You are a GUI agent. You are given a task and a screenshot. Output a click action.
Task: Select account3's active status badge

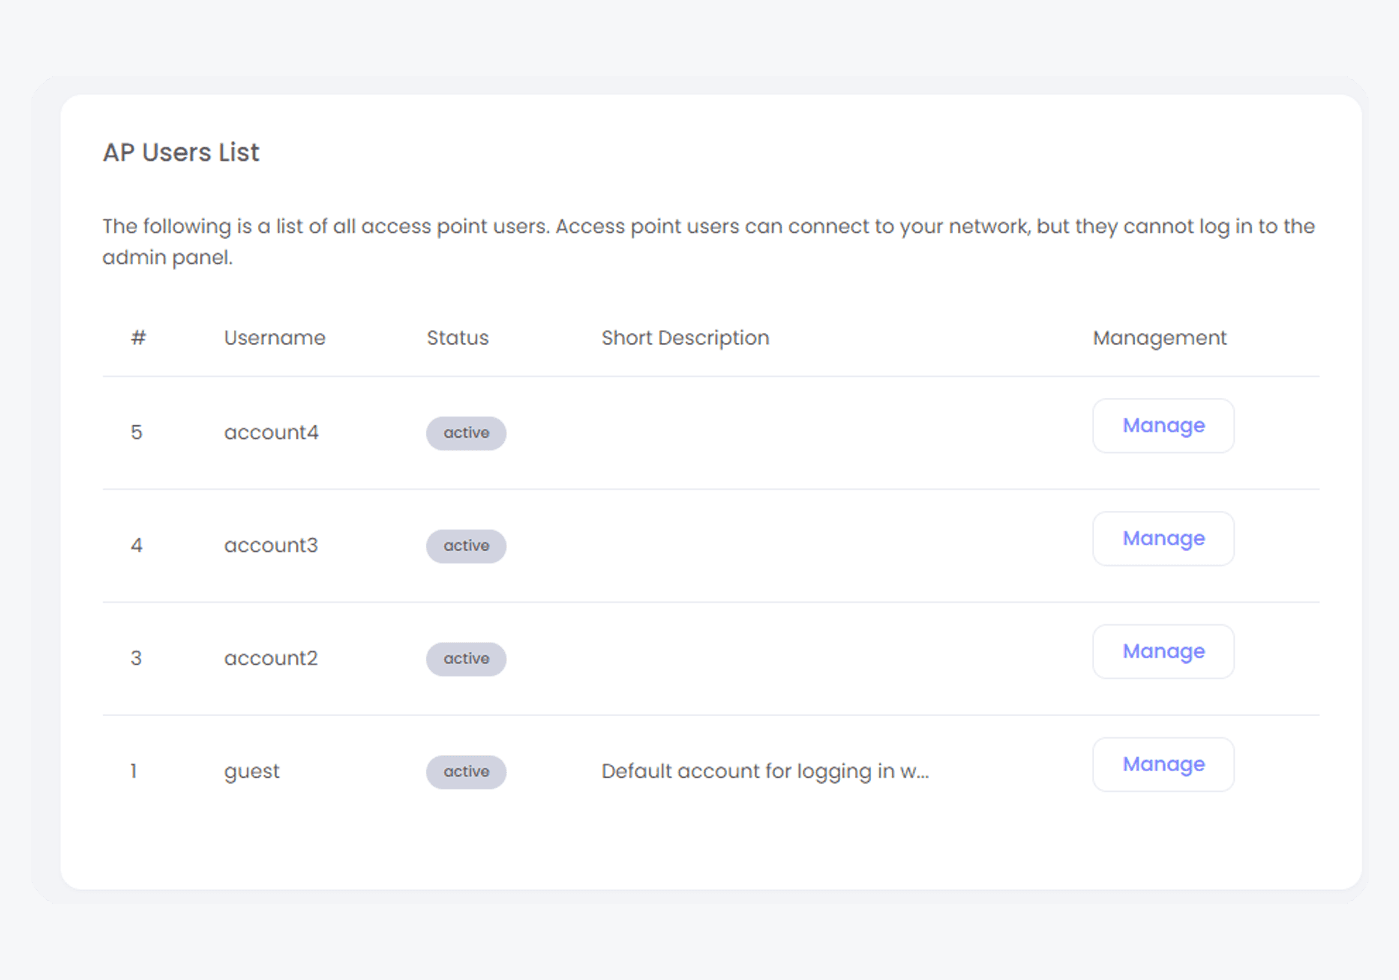[x=466, y=546]
